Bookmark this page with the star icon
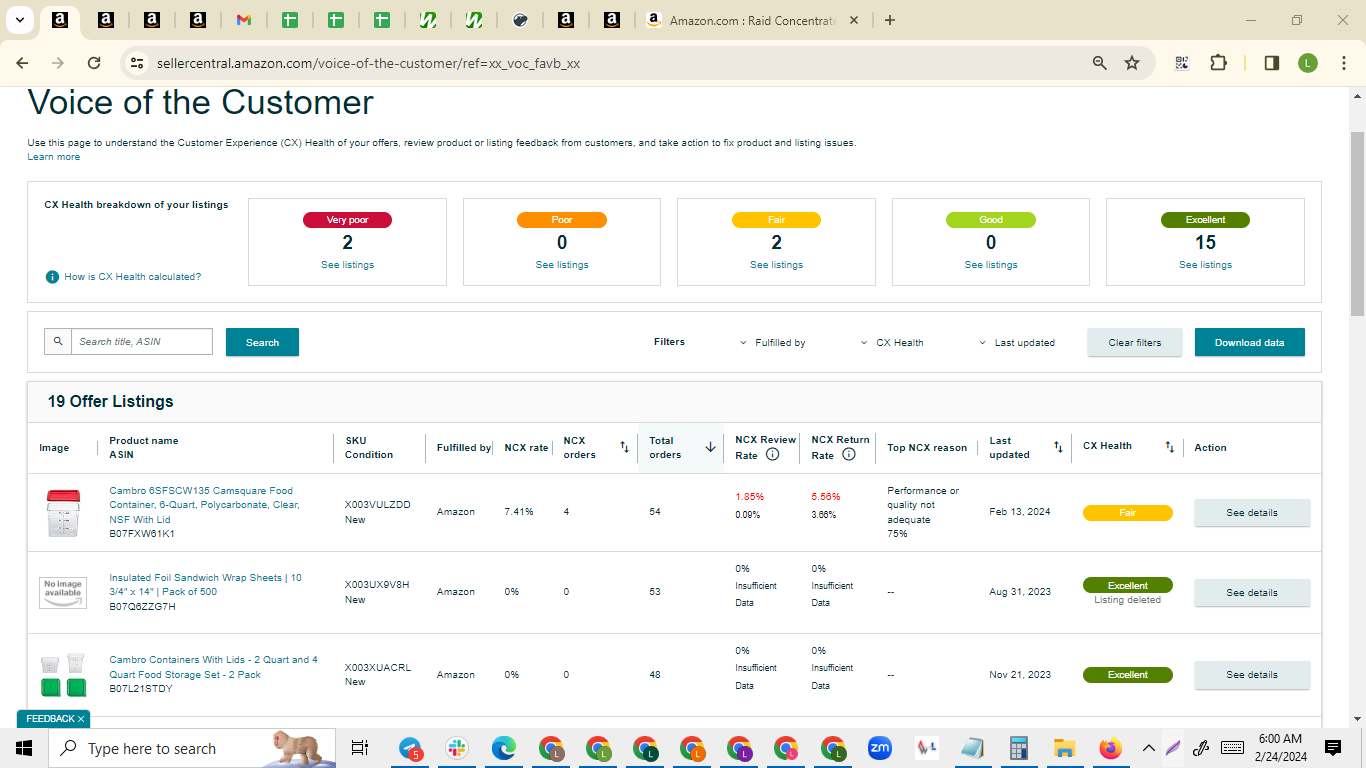 tap(1132, 63)
